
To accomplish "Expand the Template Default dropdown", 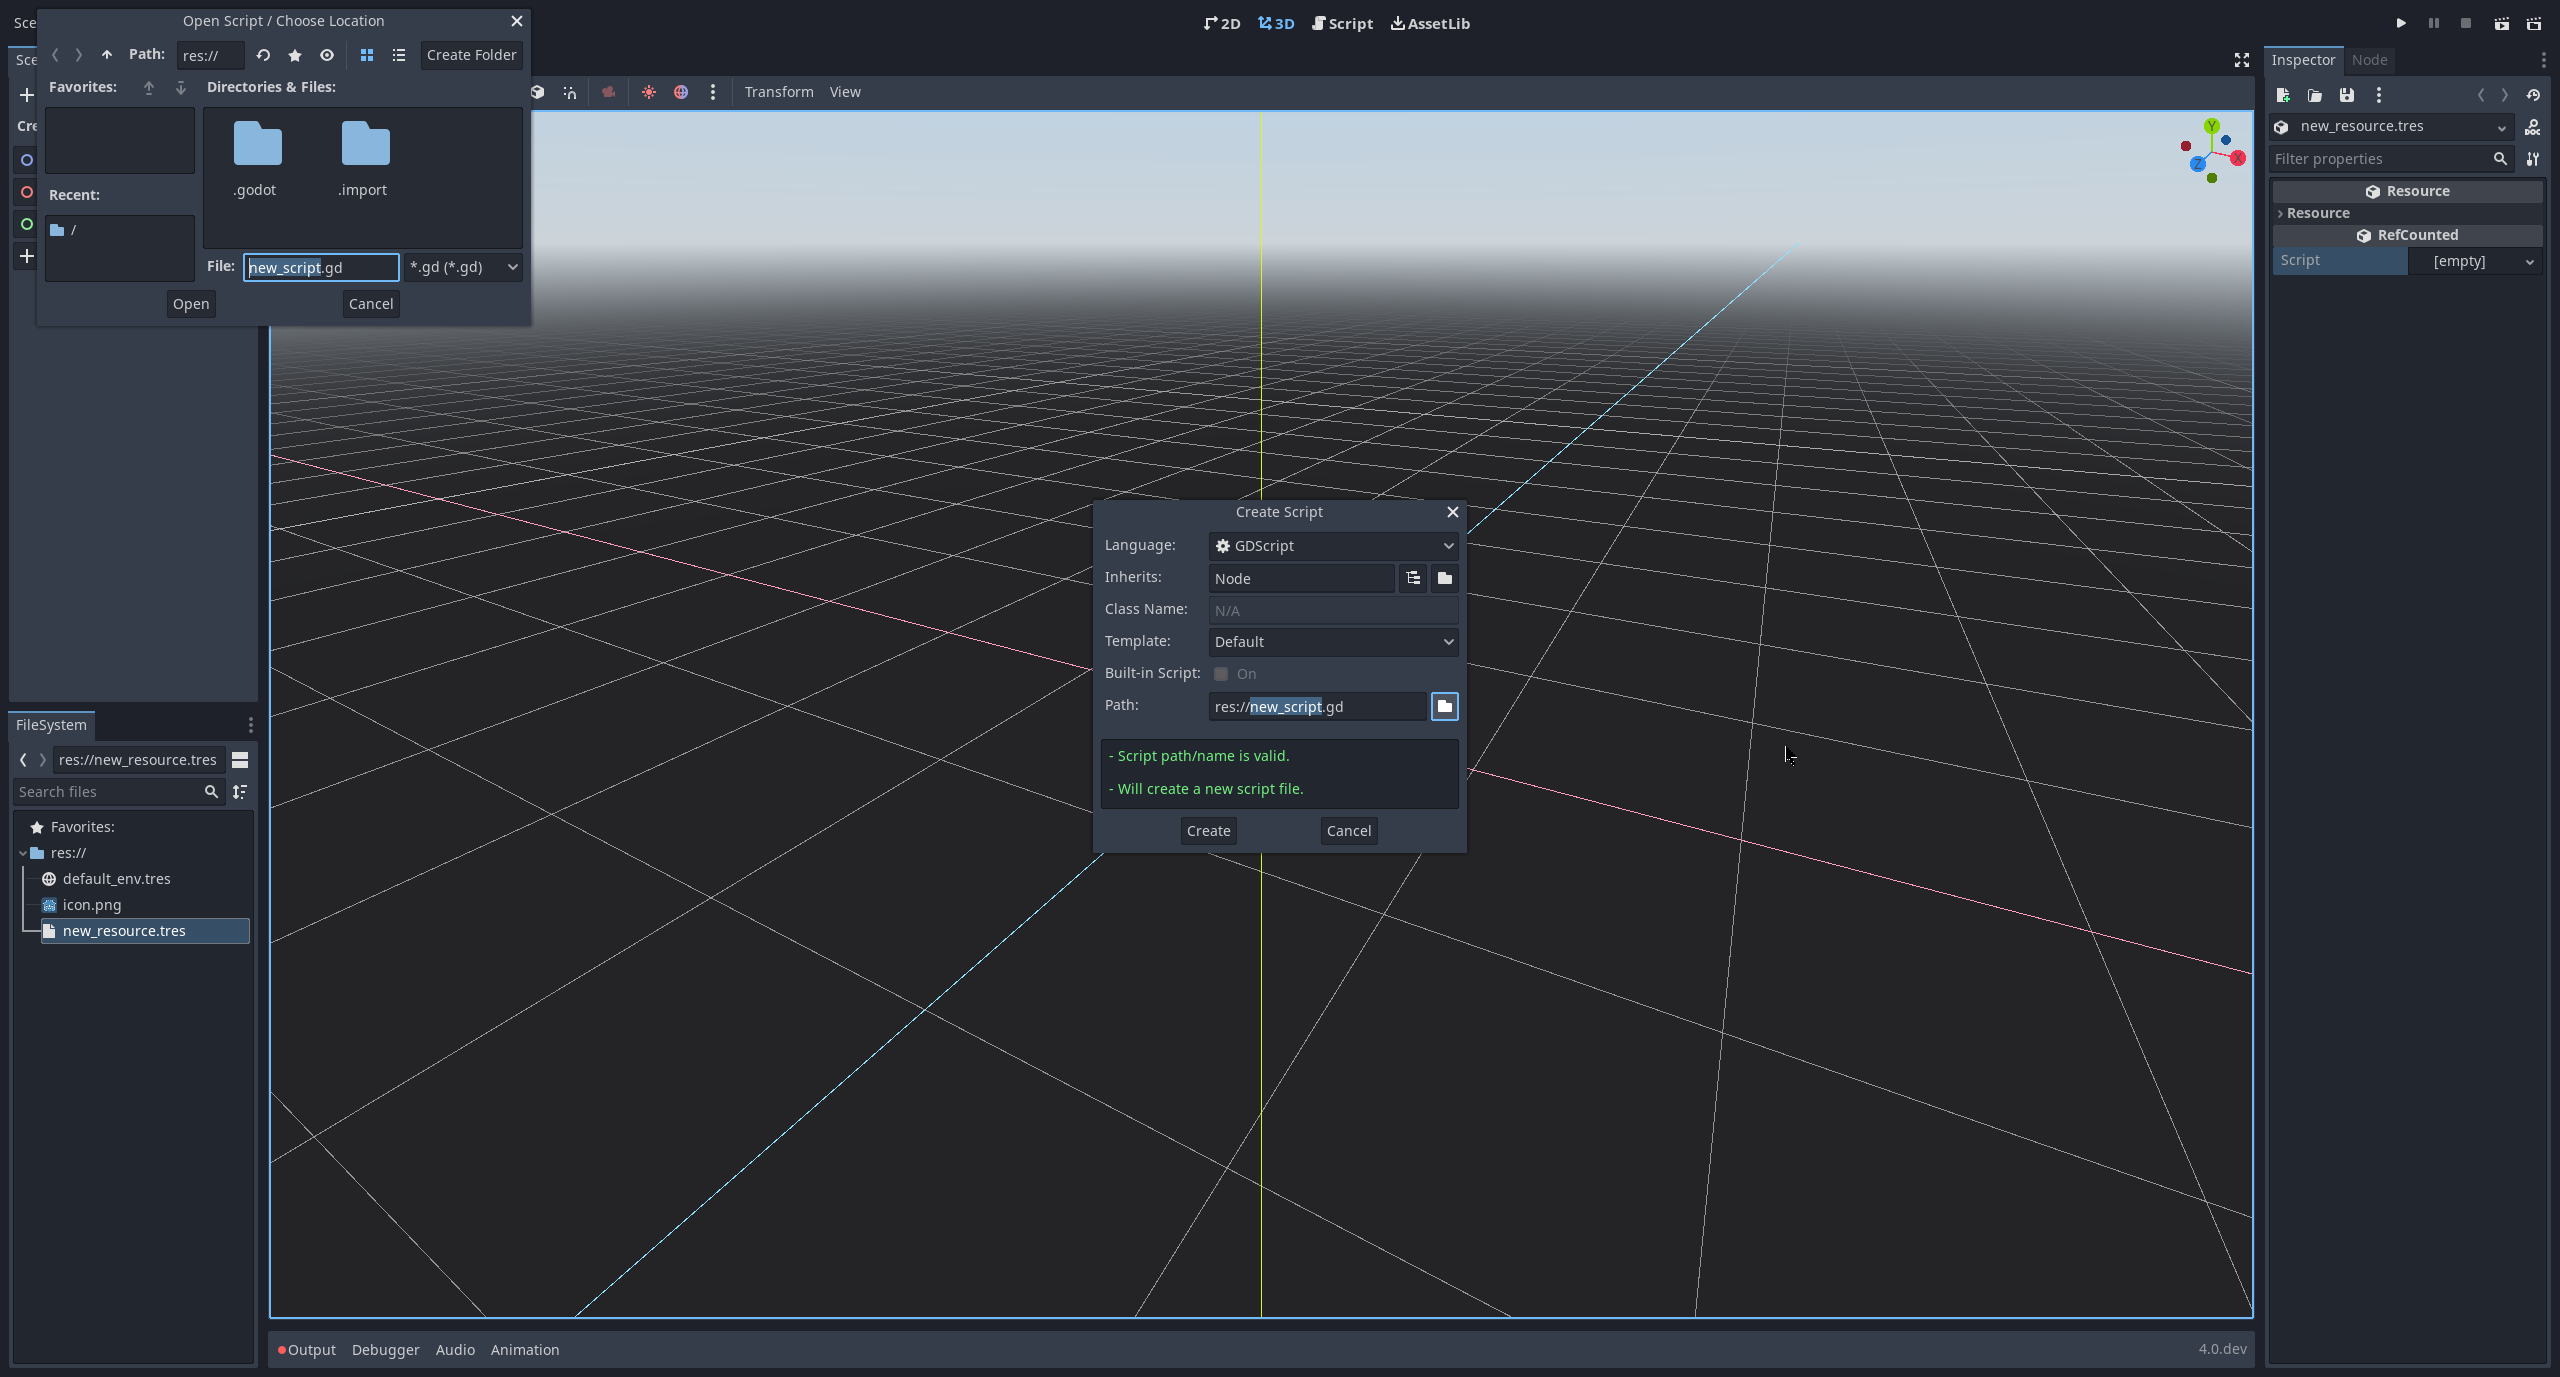I will pyautogui.click(x=1333, y=642).
